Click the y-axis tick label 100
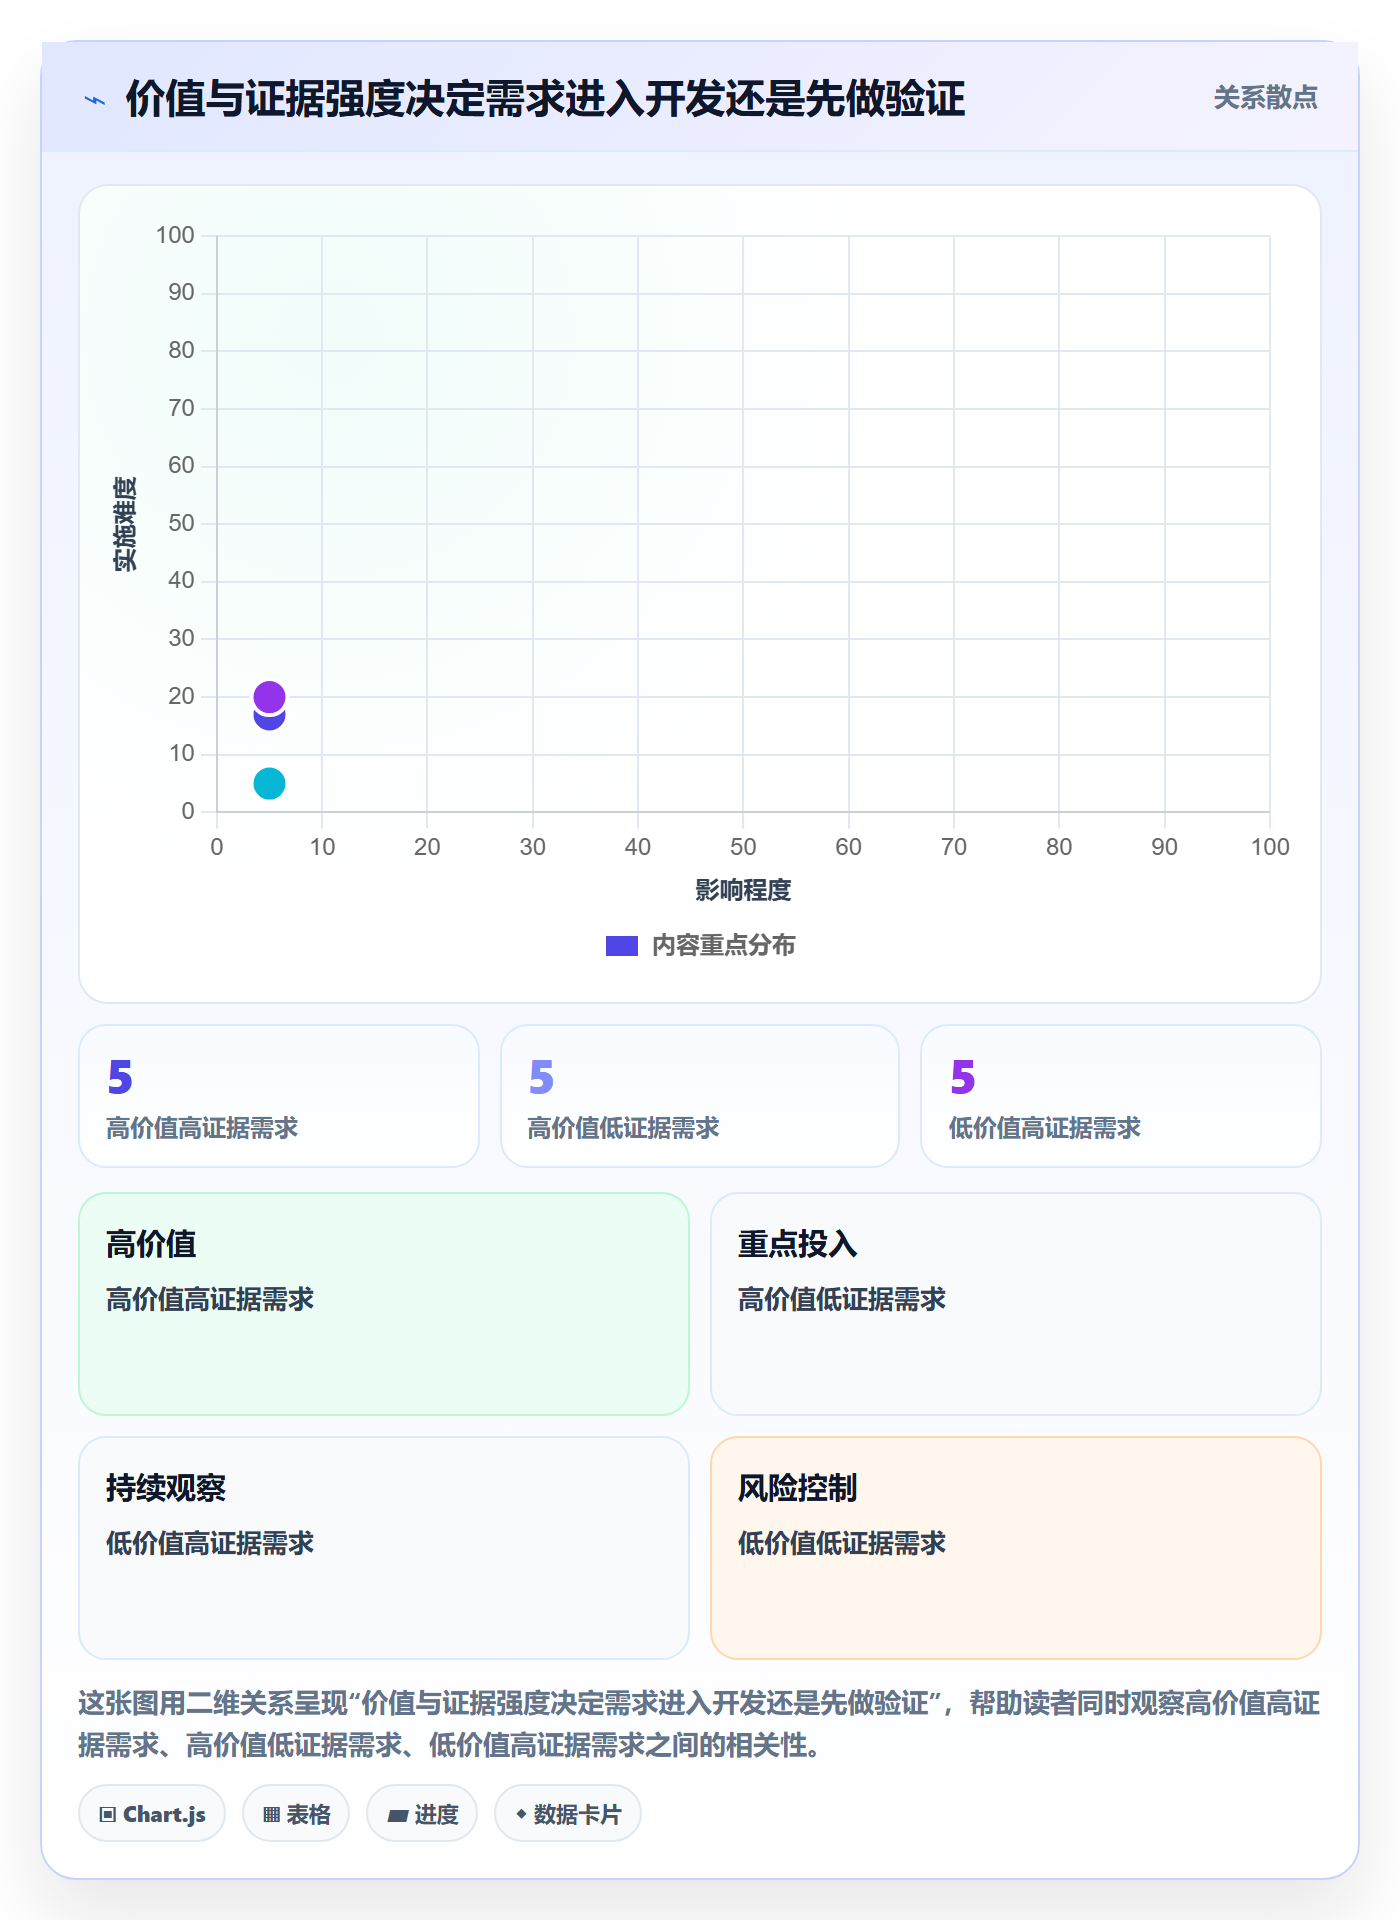1400x1920 pixels. pyautogui.click(x=175, y=235)
